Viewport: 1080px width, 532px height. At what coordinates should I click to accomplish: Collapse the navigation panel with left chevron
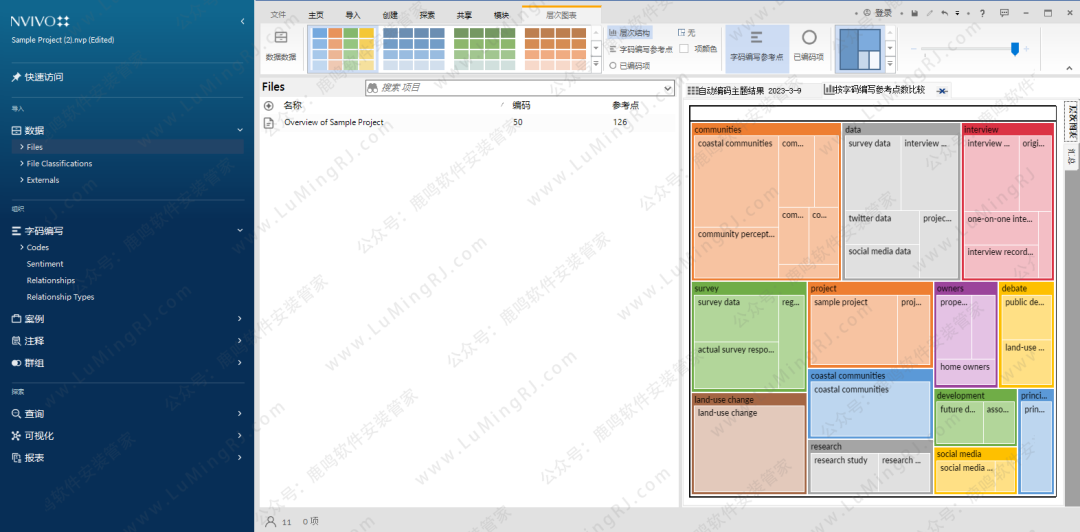242,21
